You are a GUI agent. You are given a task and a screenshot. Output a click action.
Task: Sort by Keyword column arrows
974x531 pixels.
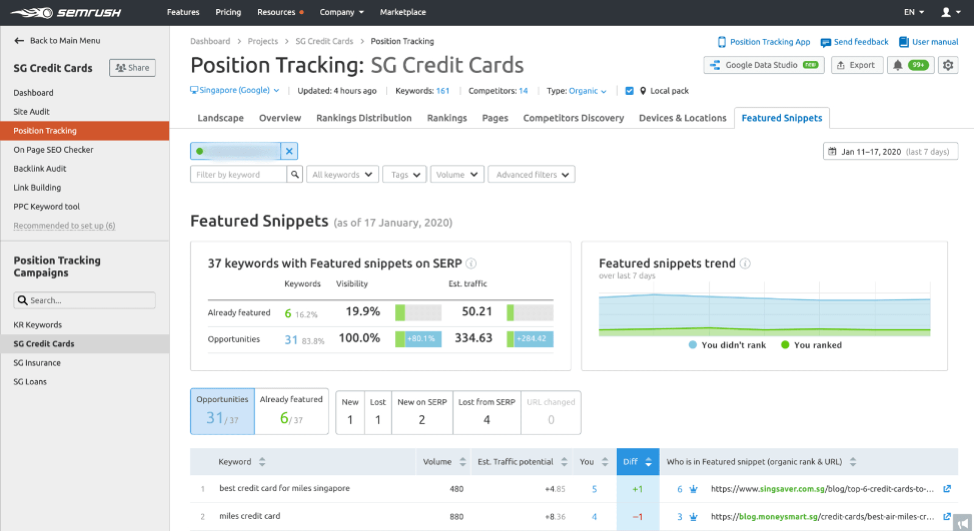[262, 461]
